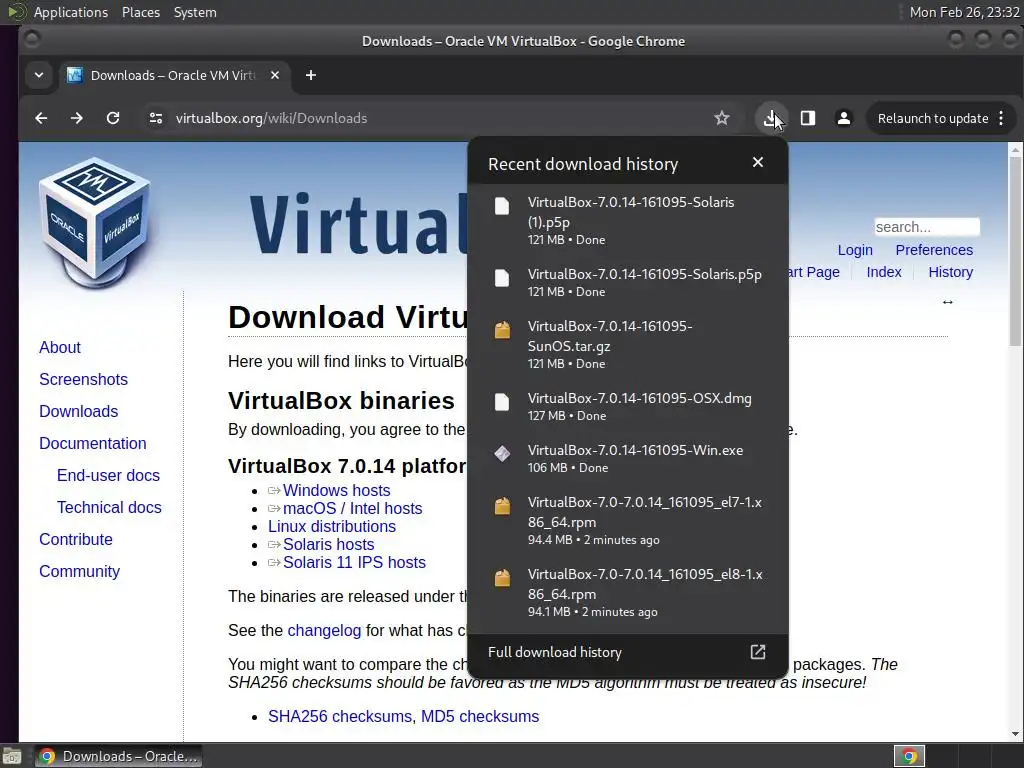Open site information icon in address bar
Viewport: 1024px width, 768px height.
(155, 118)
